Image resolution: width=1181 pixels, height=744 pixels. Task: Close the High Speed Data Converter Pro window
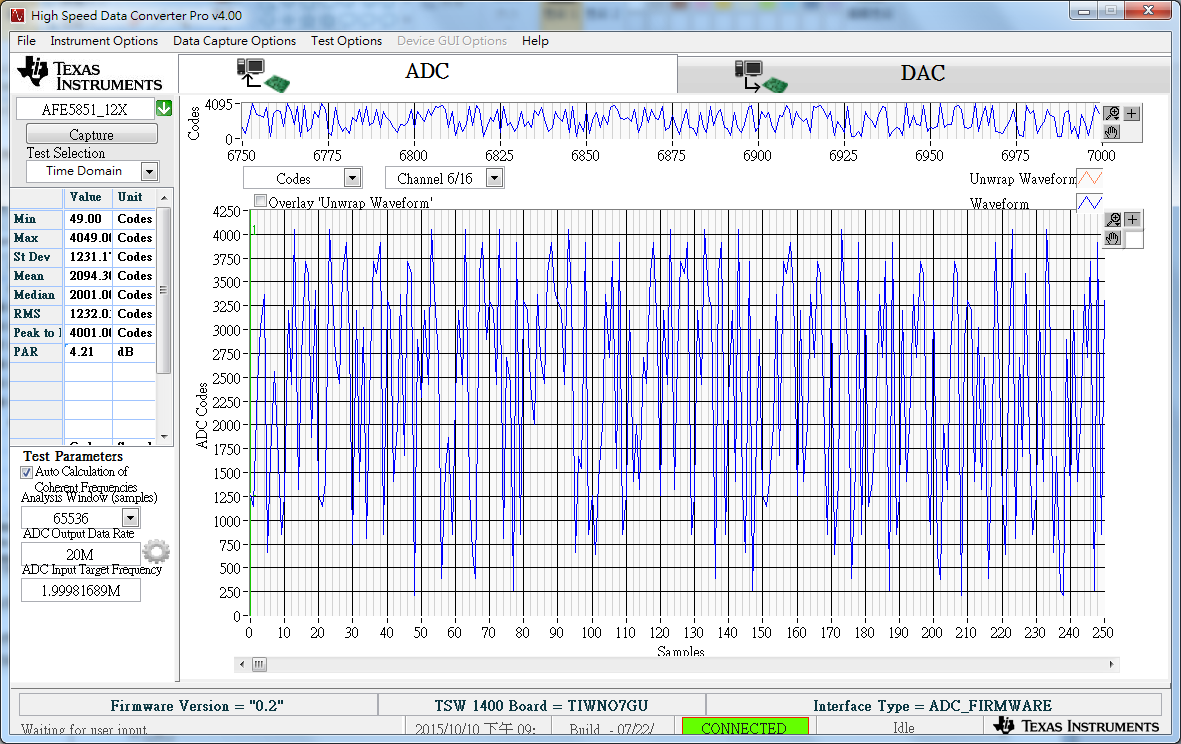coord(1149,11)
